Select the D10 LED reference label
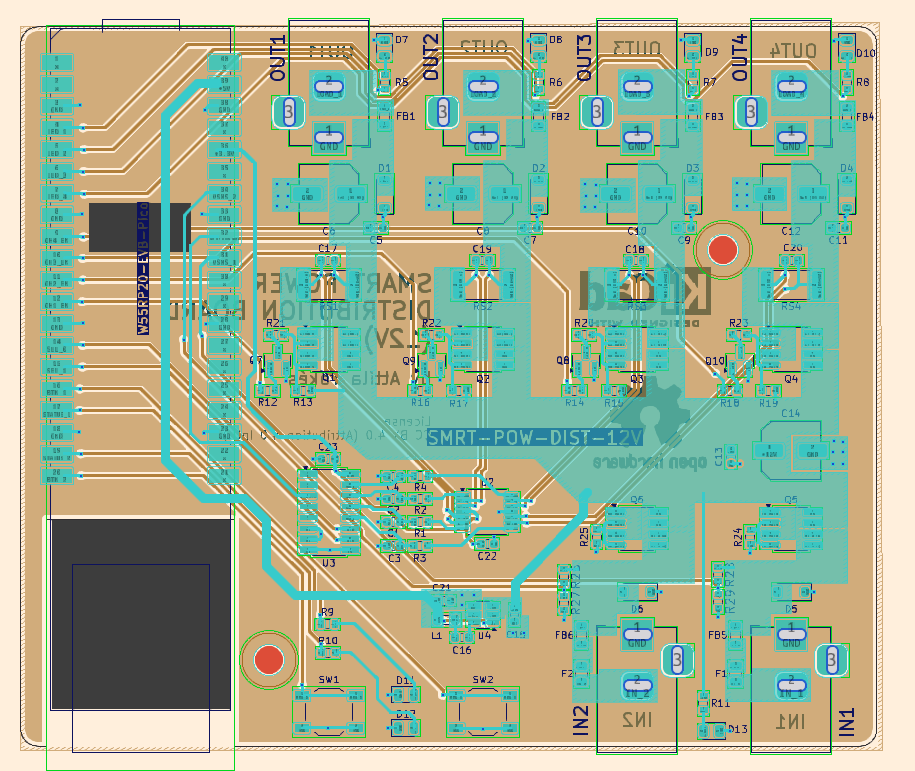The image size is (915, 771). pyautogui.click(x=865, y=53)
